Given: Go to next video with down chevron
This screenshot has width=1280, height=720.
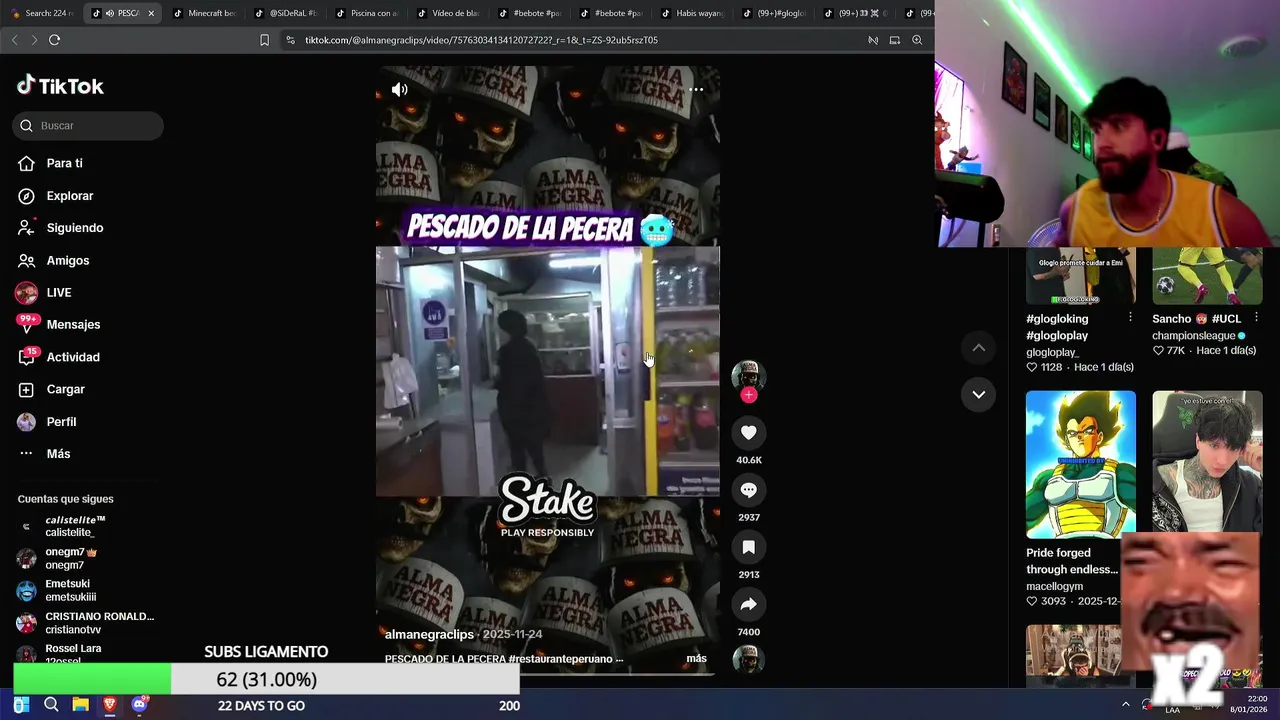Looking at the screenshot, I should pyautogui.click(x=979, y=394).
